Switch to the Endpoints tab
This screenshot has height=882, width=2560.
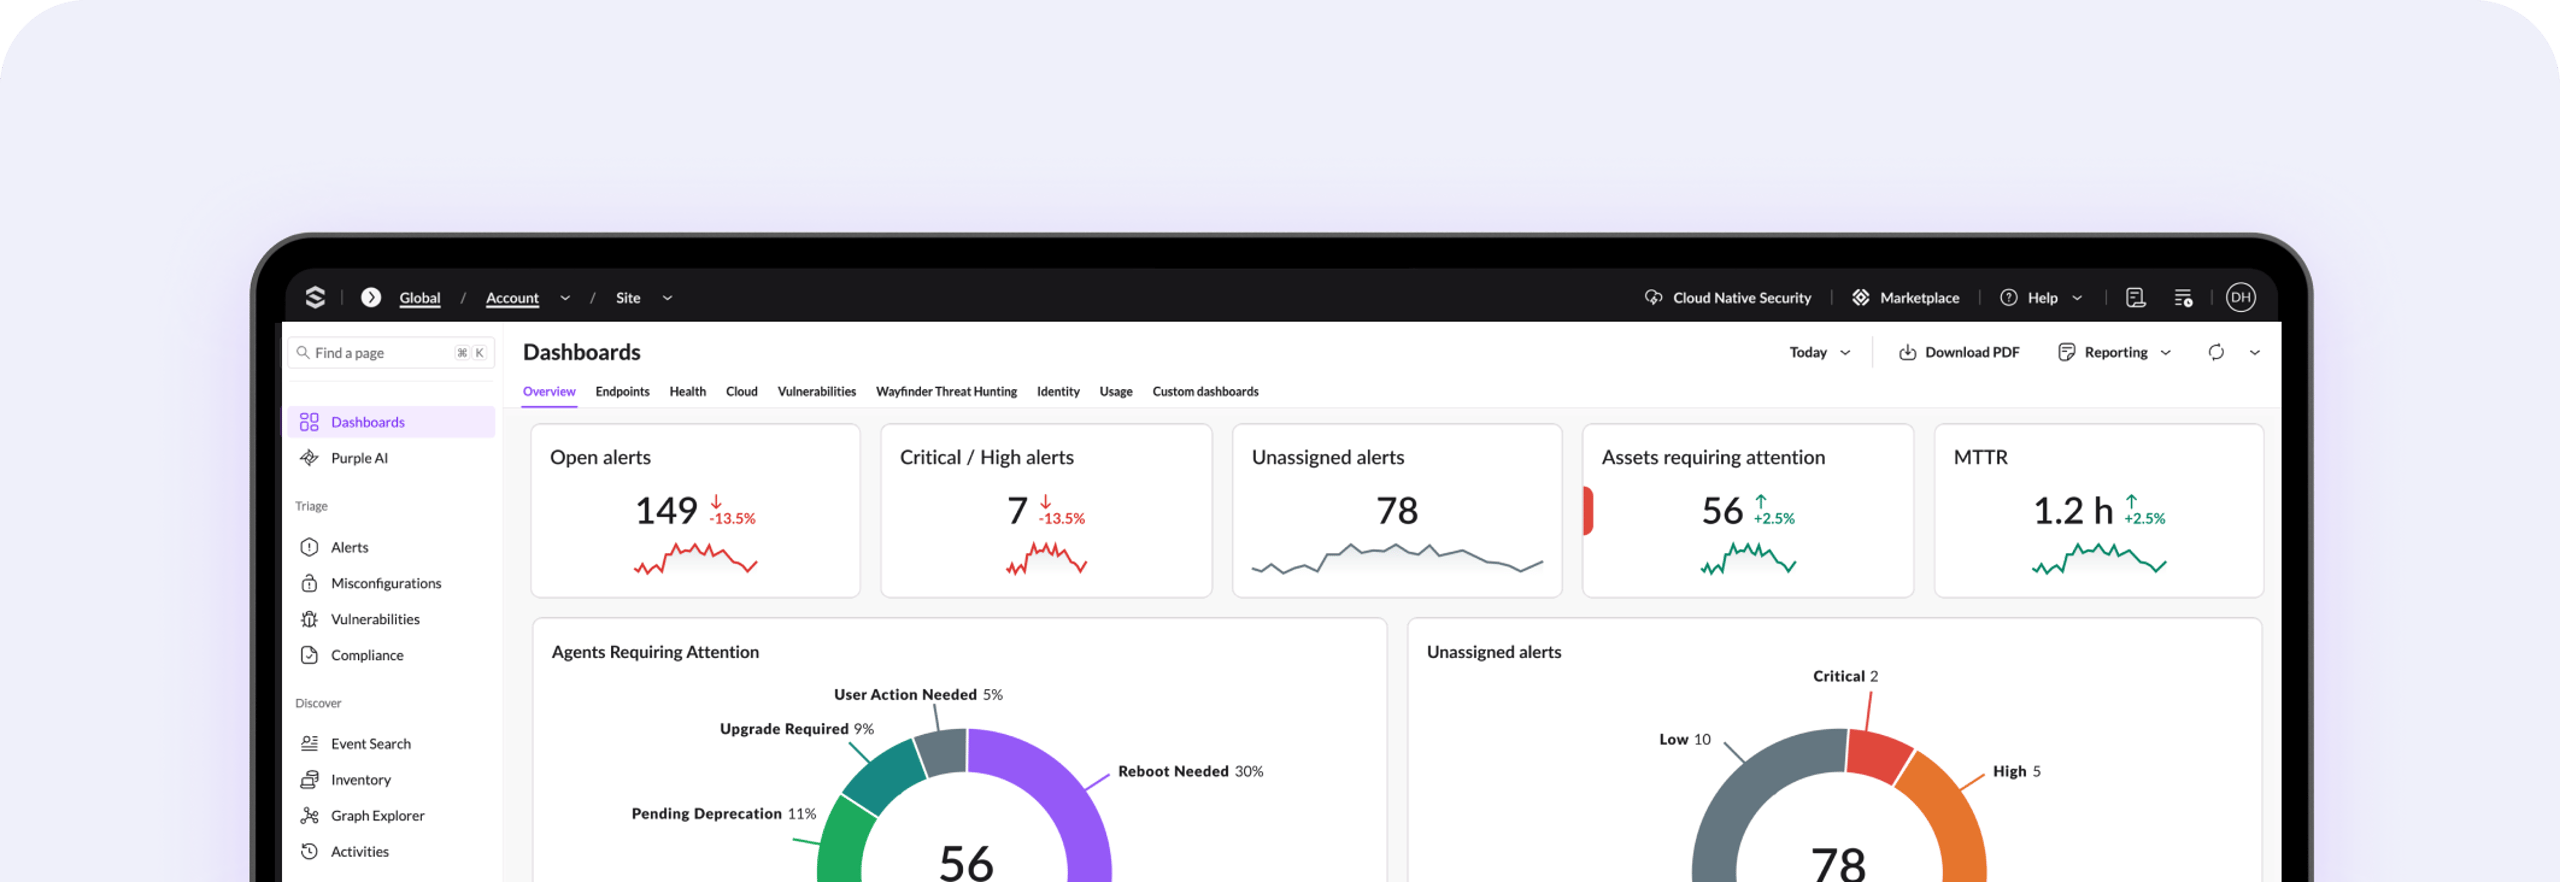click(622, 391)
